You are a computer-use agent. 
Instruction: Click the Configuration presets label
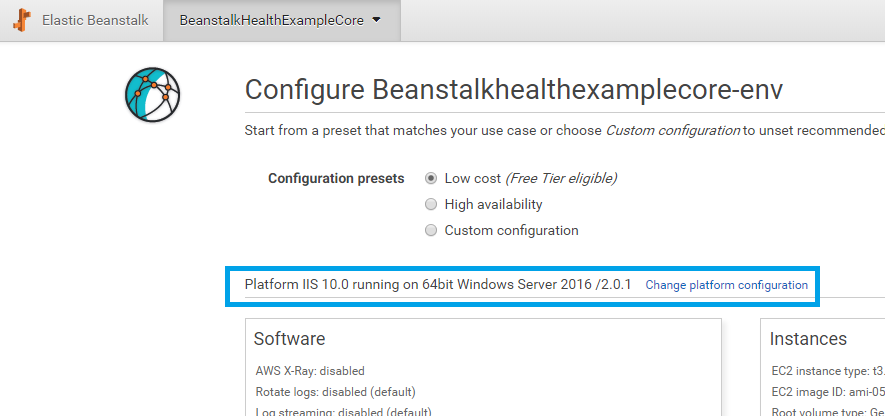point(336,179)
